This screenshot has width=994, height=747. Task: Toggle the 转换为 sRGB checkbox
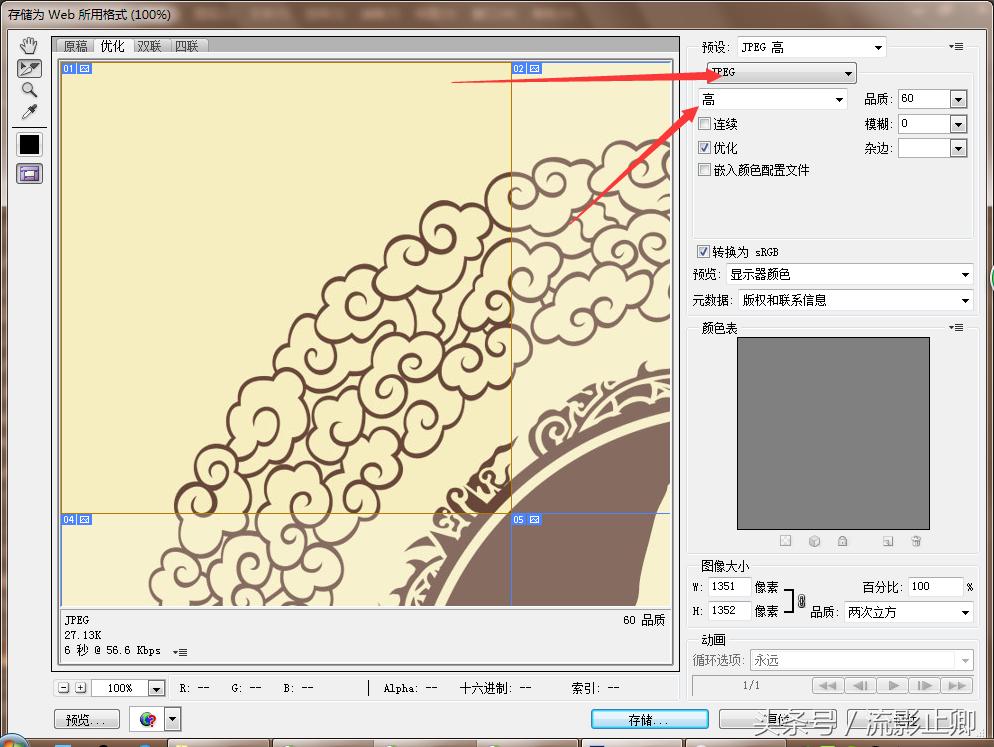tap(702, 251)
